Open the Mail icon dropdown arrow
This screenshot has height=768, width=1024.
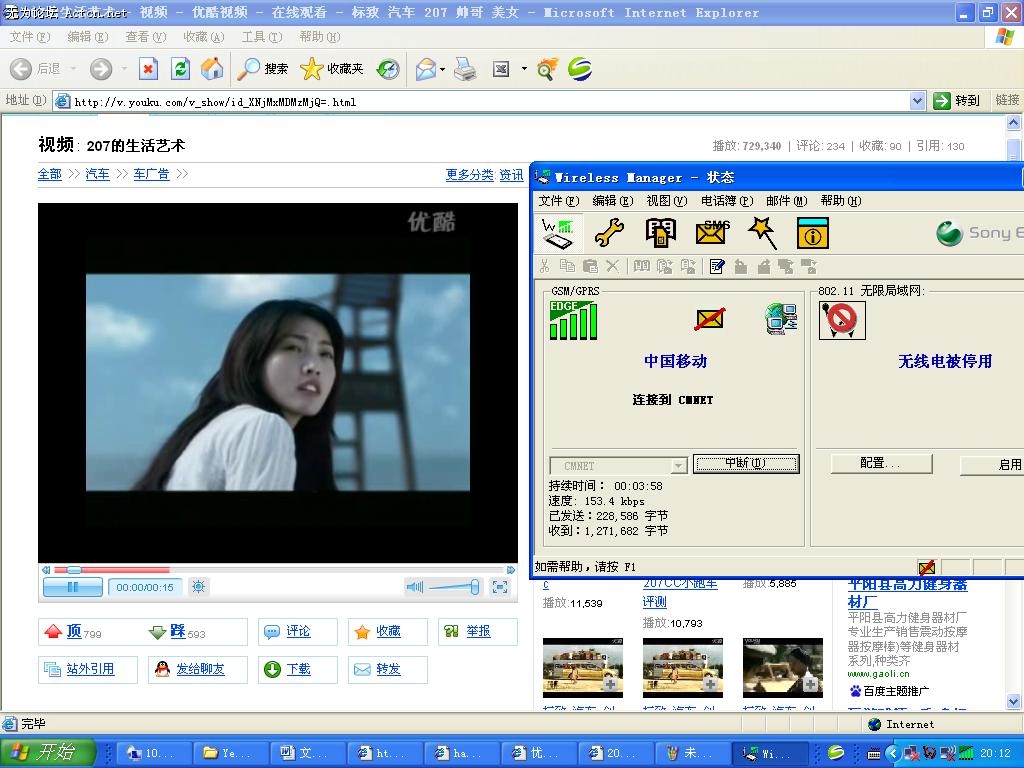click(443, 69)
